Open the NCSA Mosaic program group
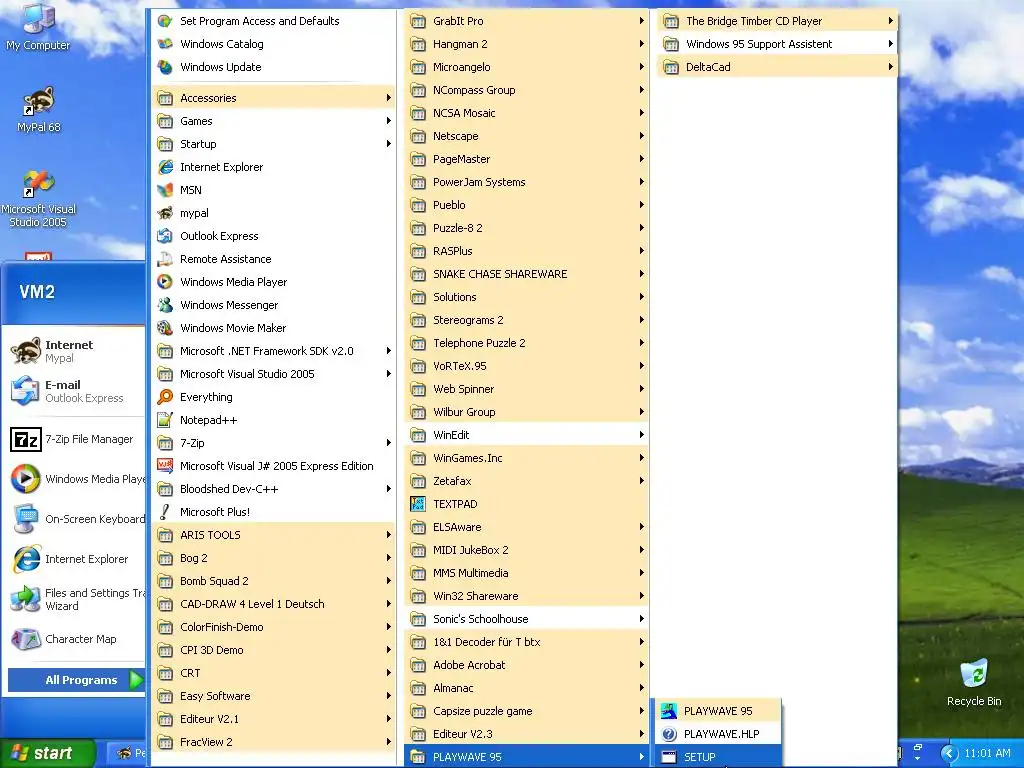The image size is (1024, 768). [x=526, y=113]
